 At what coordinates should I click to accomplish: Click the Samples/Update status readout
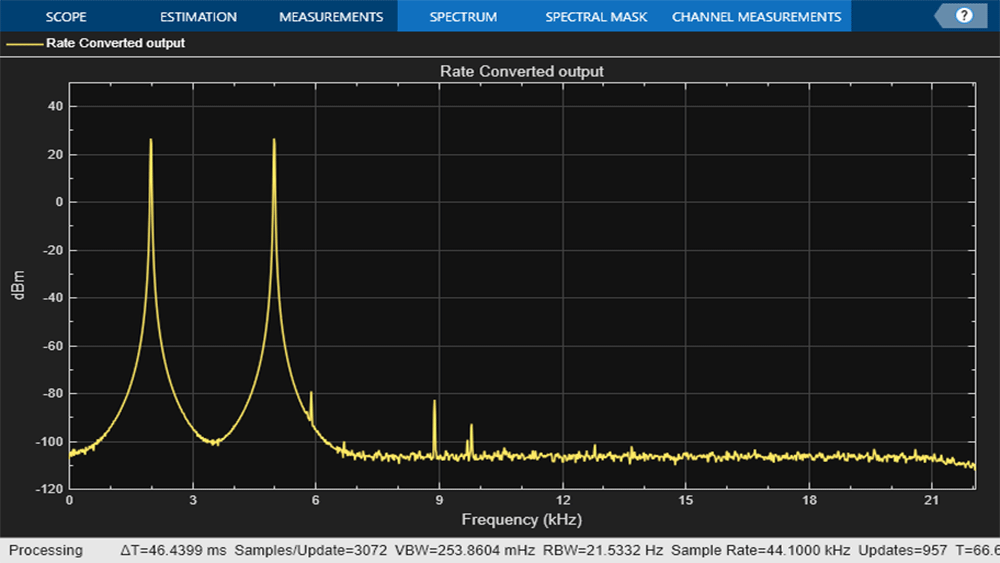point(311,550)
